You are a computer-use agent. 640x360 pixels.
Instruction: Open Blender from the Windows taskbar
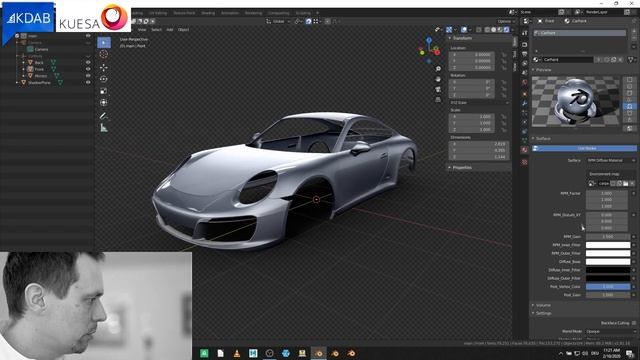point(319,353)
